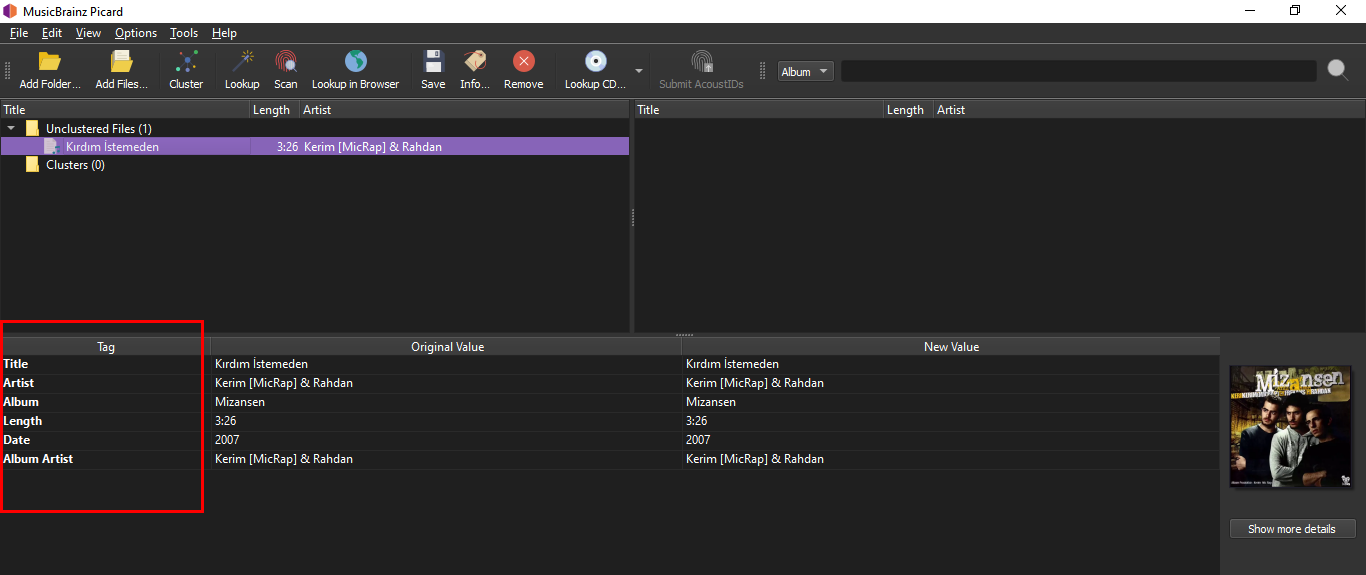Open the Album search type dropdown
This screenshot has height=575, width=1366.
click(x=805, y=71)
